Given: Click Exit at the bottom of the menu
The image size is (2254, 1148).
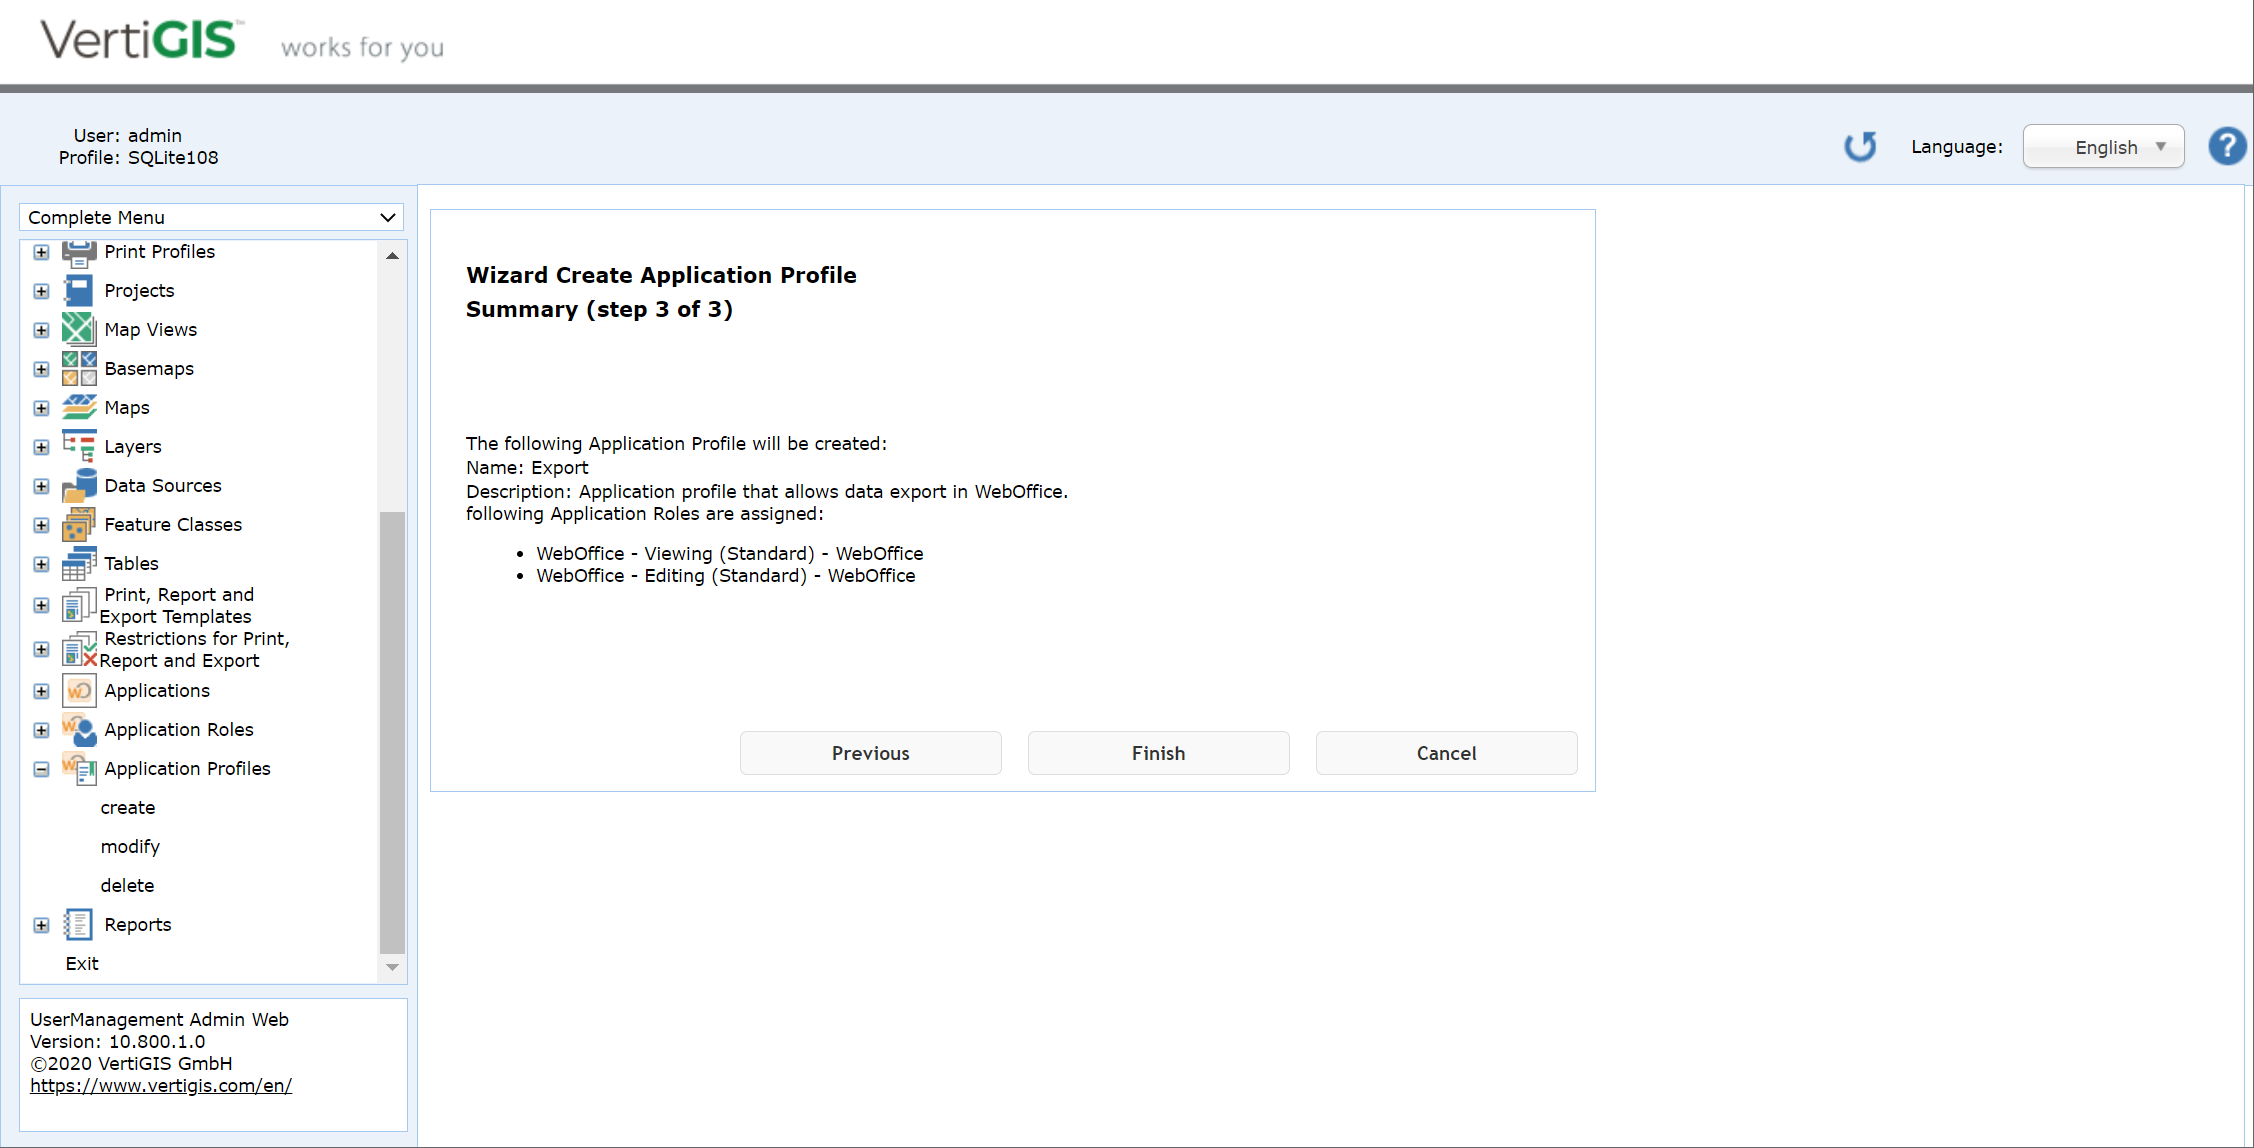Looking at the screenshot, I should 82,963.
